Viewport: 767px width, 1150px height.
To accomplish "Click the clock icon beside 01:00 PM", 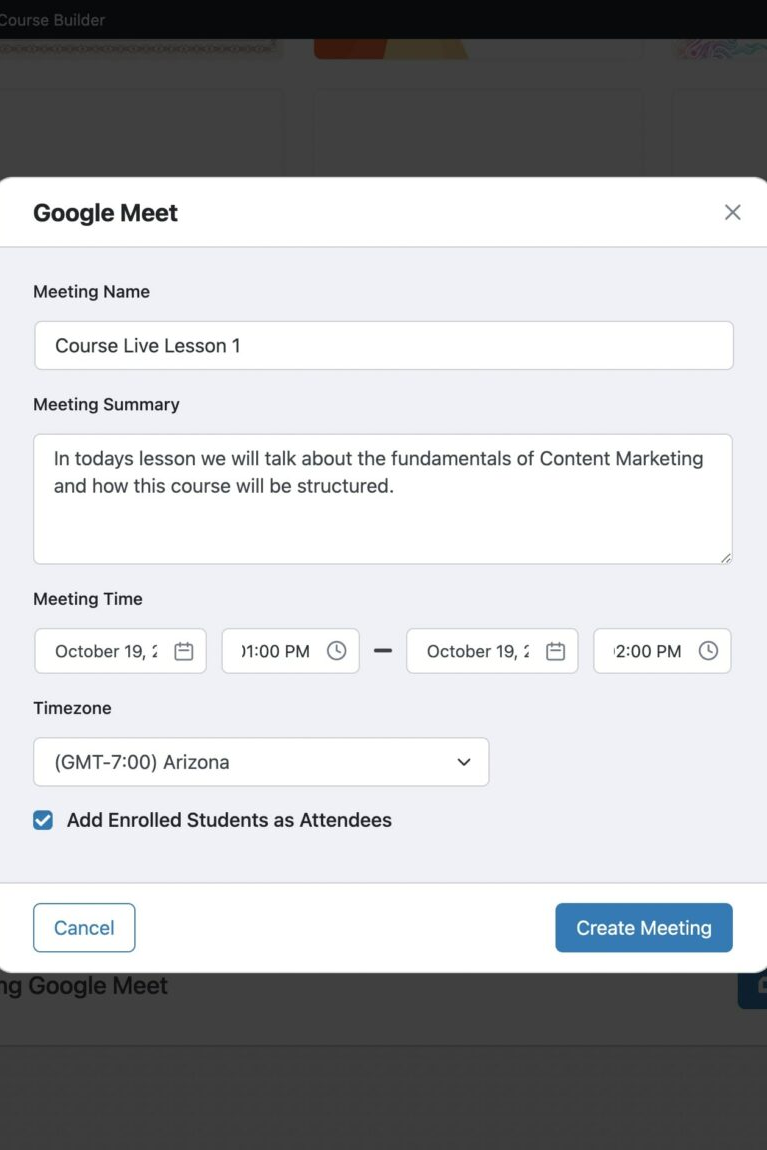I will (x=337, y=651).
